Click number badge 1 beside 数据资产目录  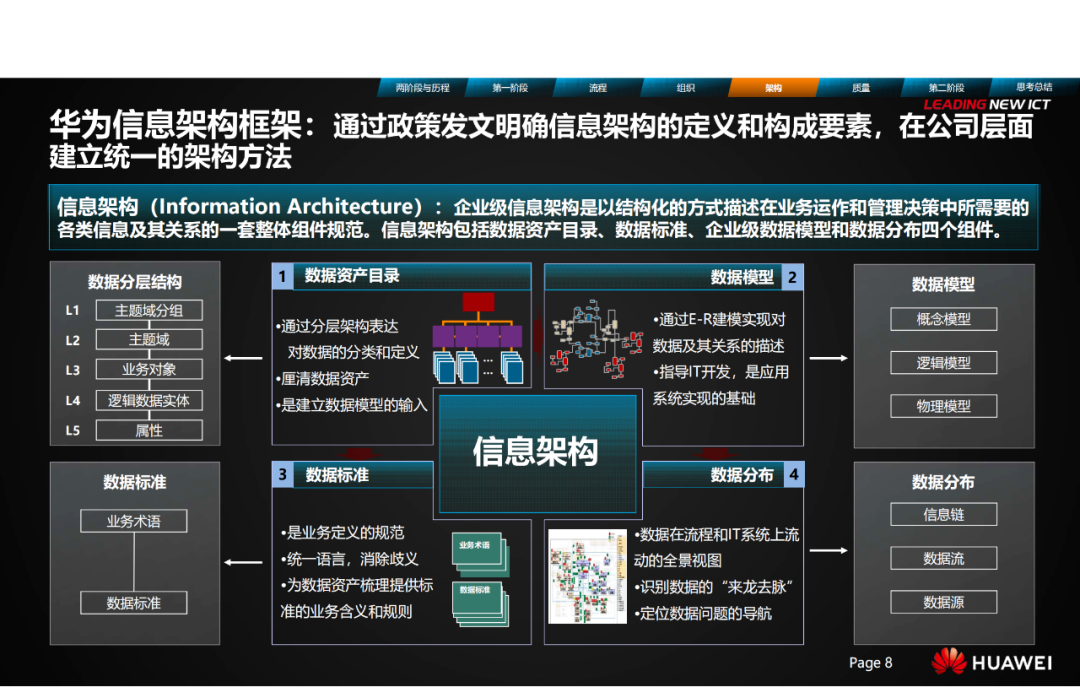coord(283,277)
